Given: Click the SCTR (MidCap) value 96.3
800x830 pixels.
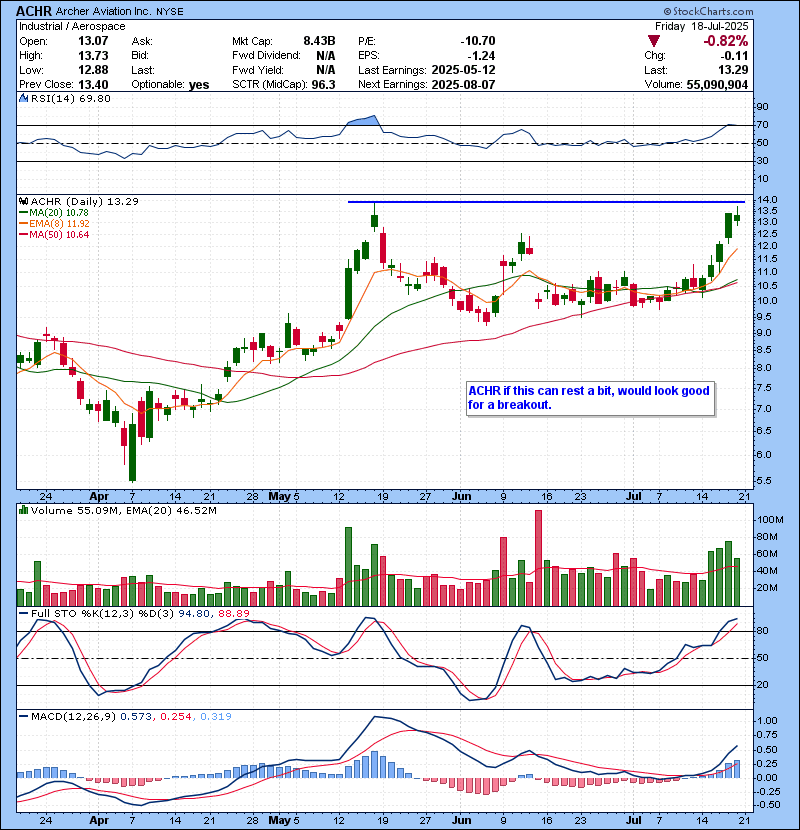Looking at the screenshot, I should (323, 85).
